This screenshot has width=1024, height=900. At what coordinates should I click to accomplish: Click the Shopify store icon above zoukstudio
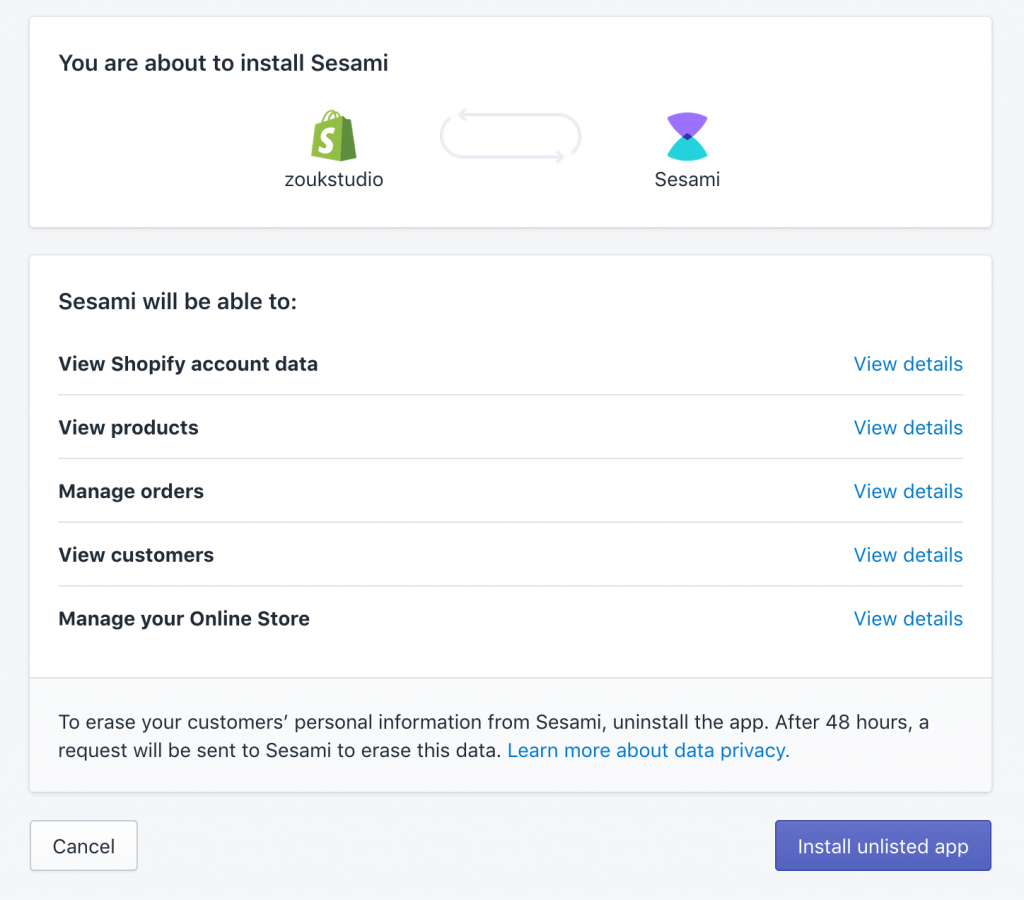point(334,135)
